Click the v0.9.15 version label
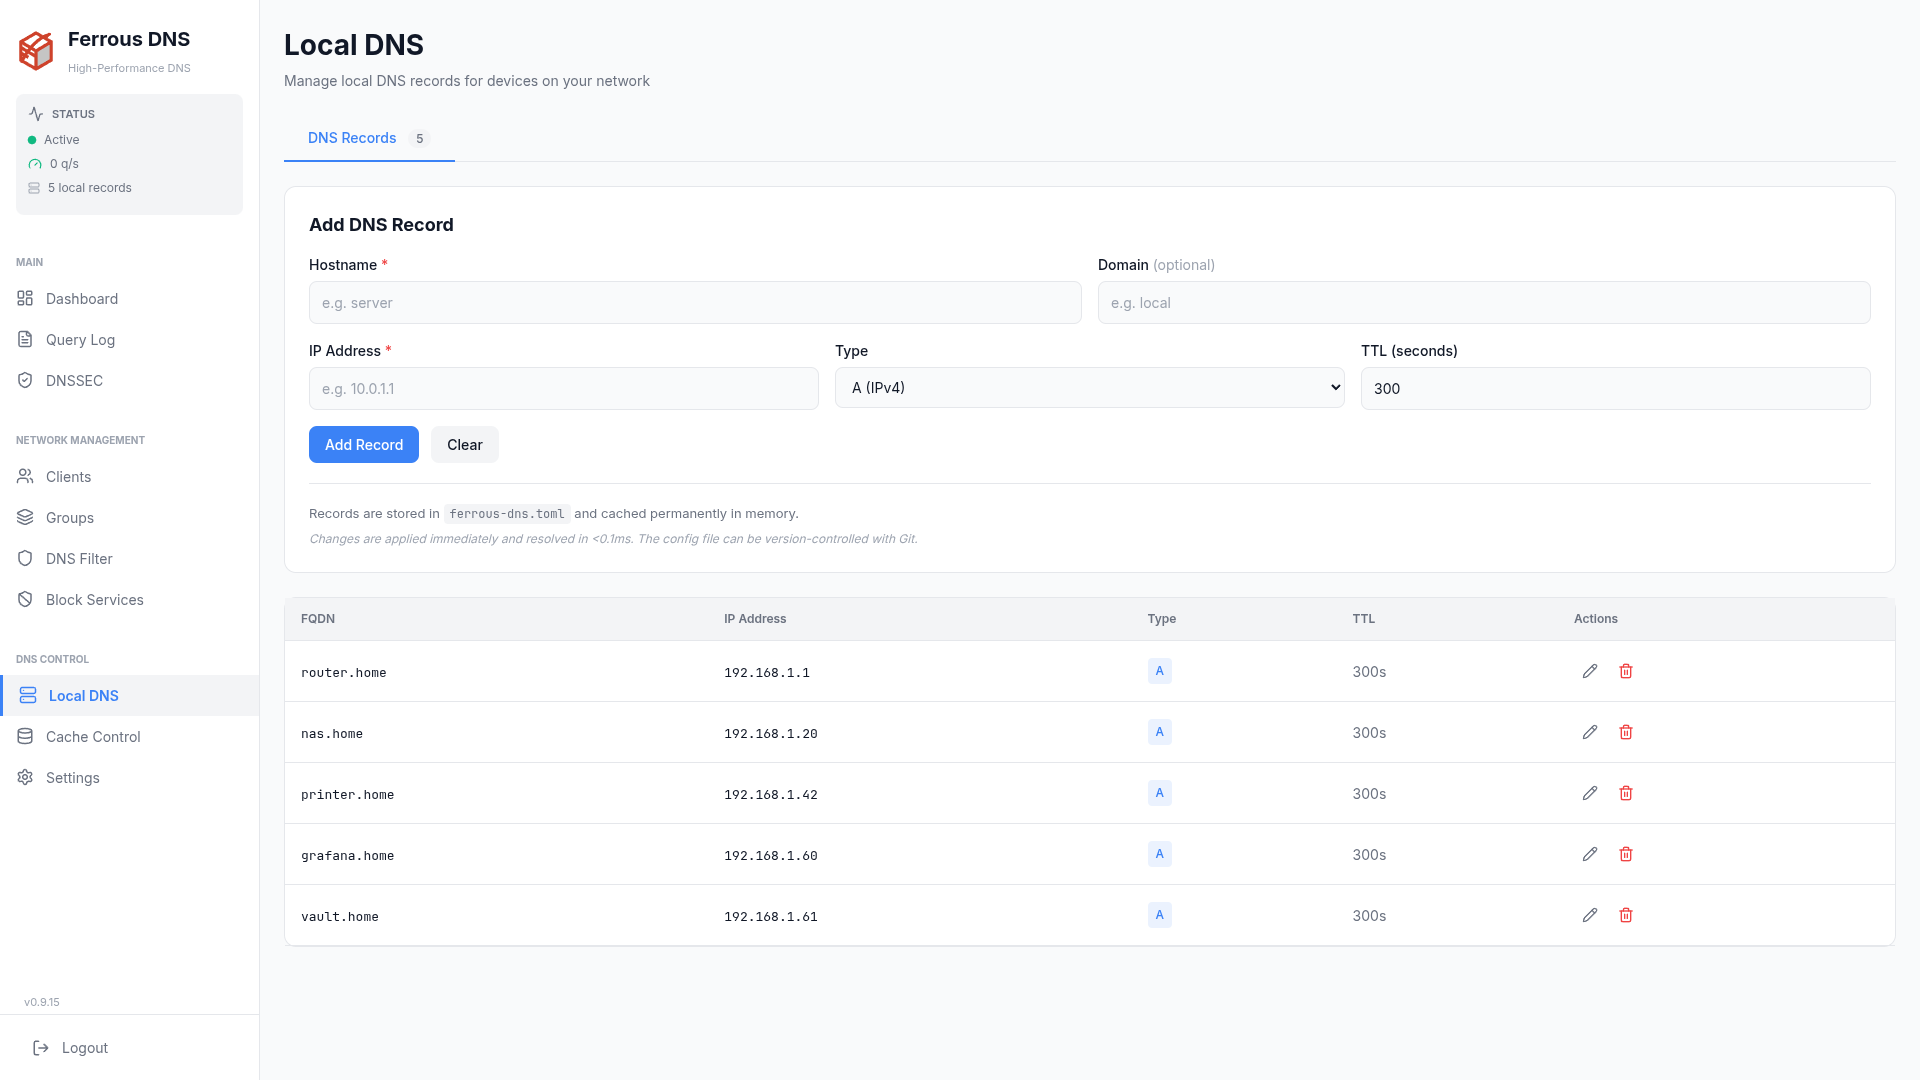1920x1080 pixels. 42,1002
